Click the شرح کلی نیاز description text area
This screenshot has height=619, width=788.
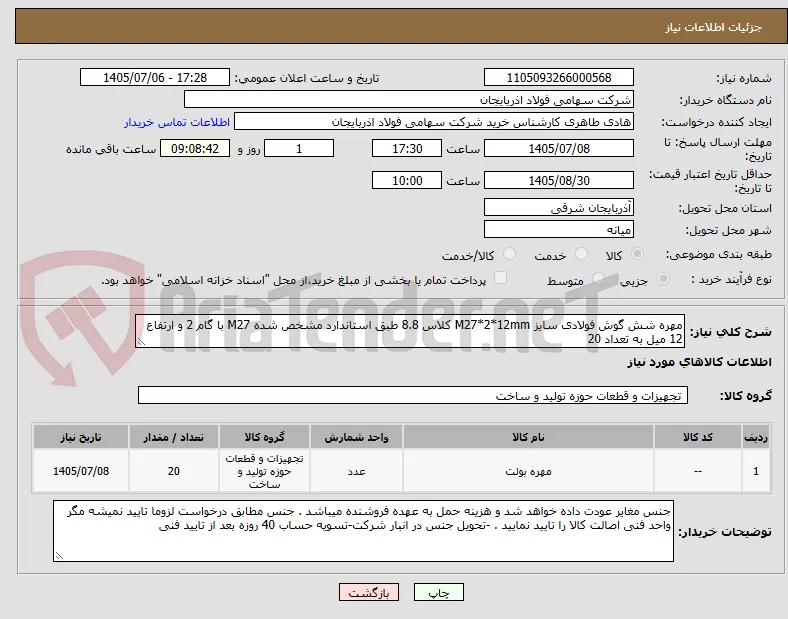click(x=410, y=332)
